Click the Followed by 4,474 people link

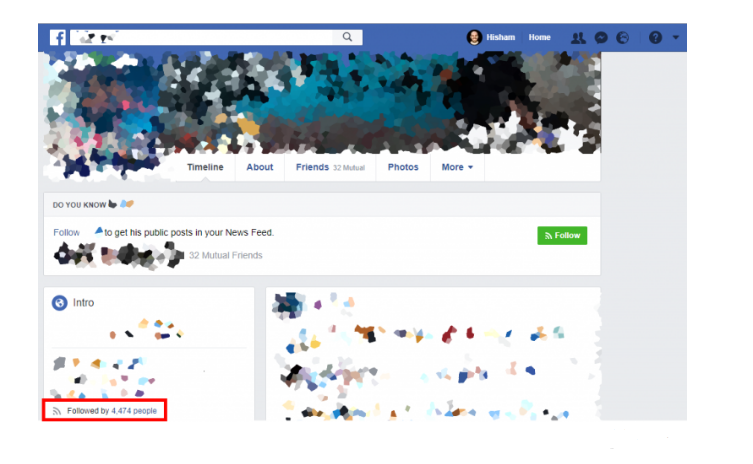click(112, 411)
